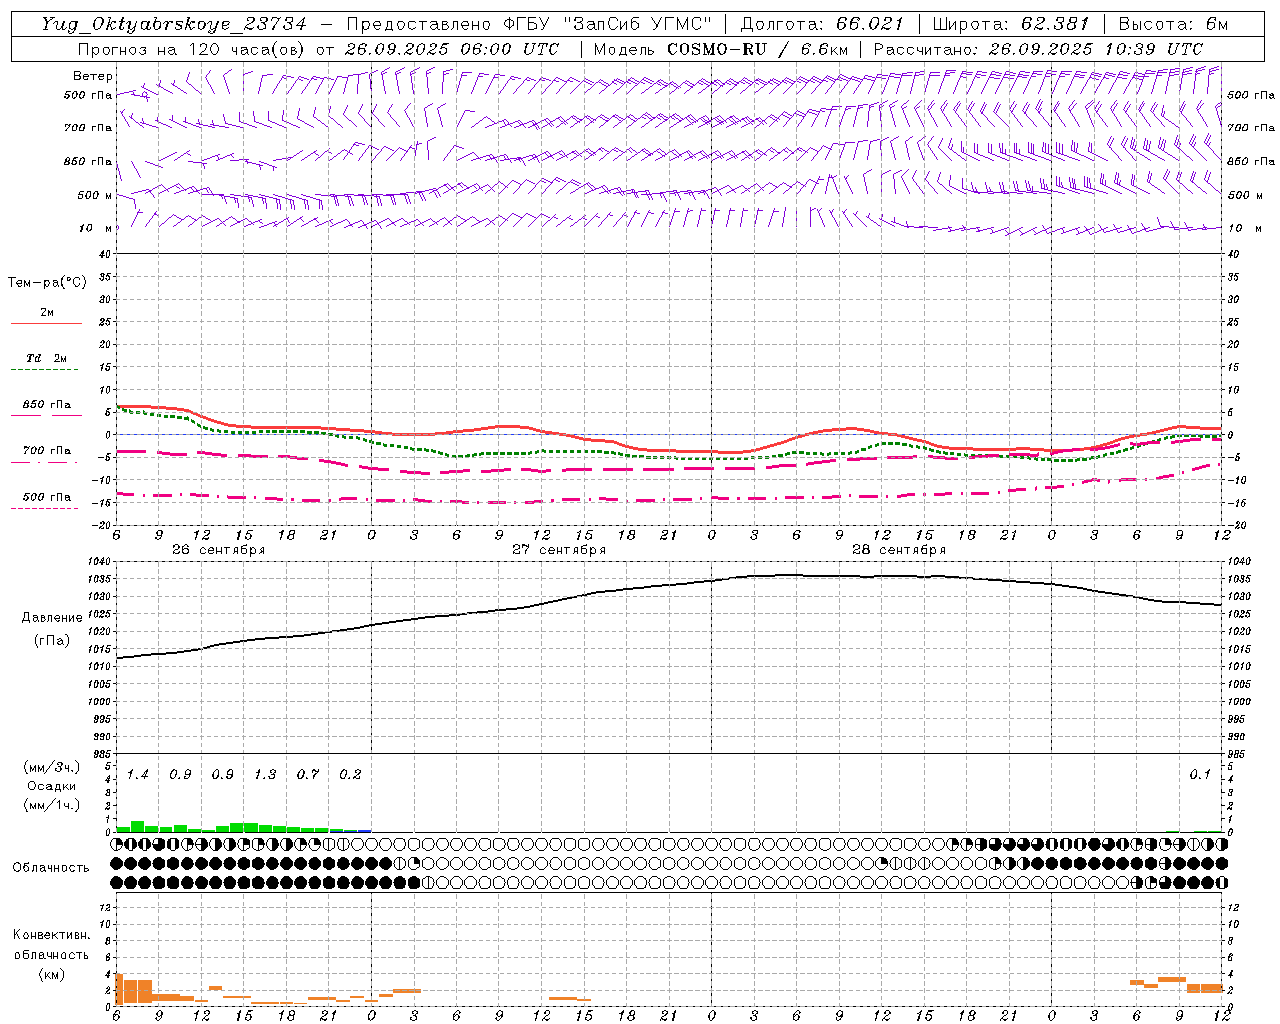
Task: Click the Давление pressure panel label
Action: [52, 618]
